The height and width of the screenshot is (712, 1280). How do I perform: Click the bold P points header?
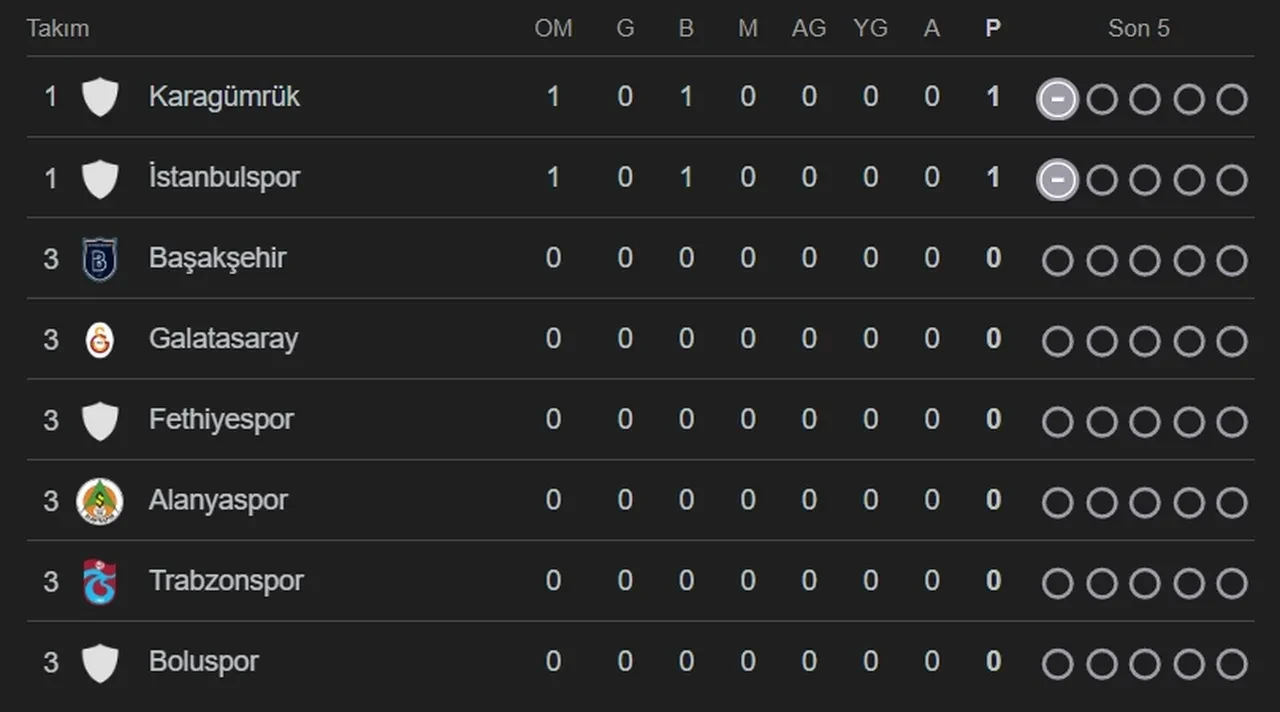tap(992, 28)
